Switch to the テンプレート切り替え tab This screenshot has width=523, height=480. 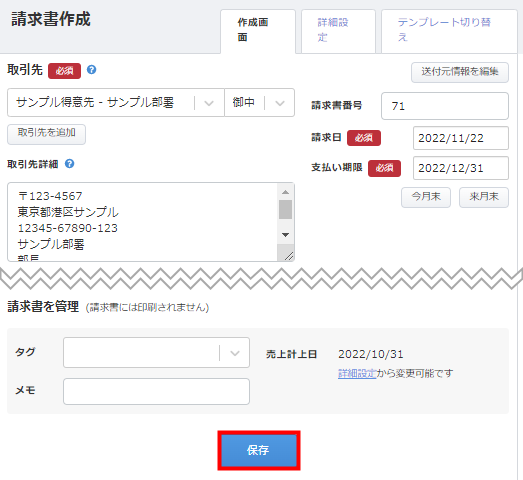[449, 31]
